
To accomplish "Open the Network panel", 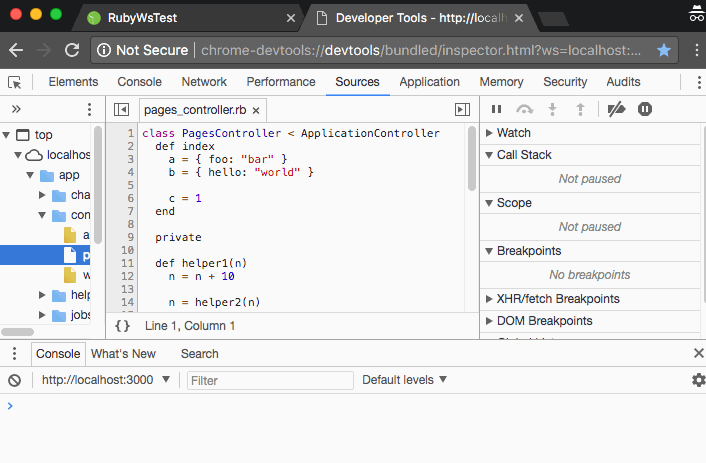I will click(x=204, y=82).
